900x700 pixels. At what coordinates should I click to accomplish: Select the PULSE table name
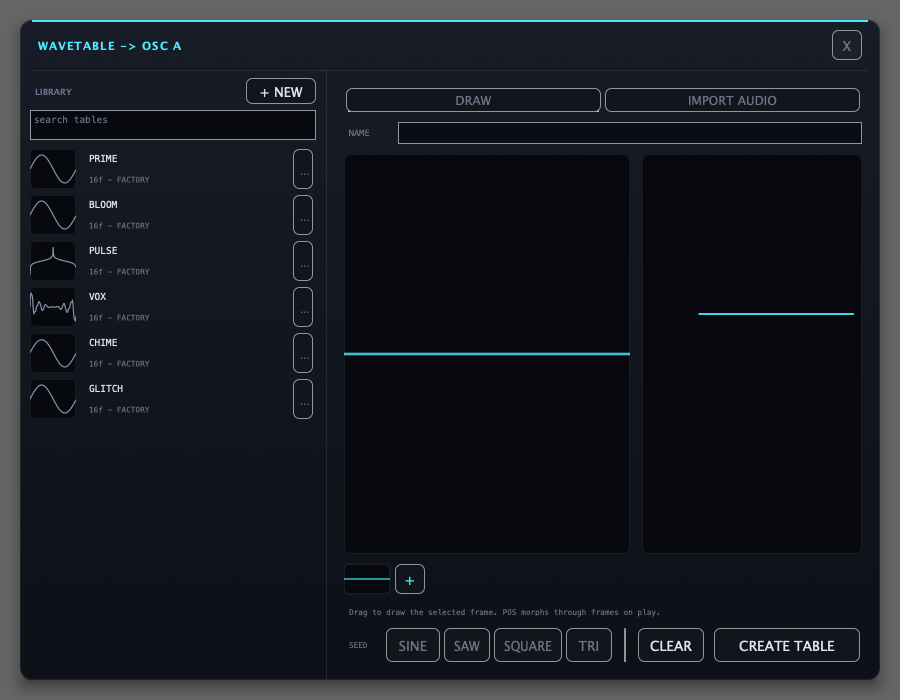click(103, 251)
